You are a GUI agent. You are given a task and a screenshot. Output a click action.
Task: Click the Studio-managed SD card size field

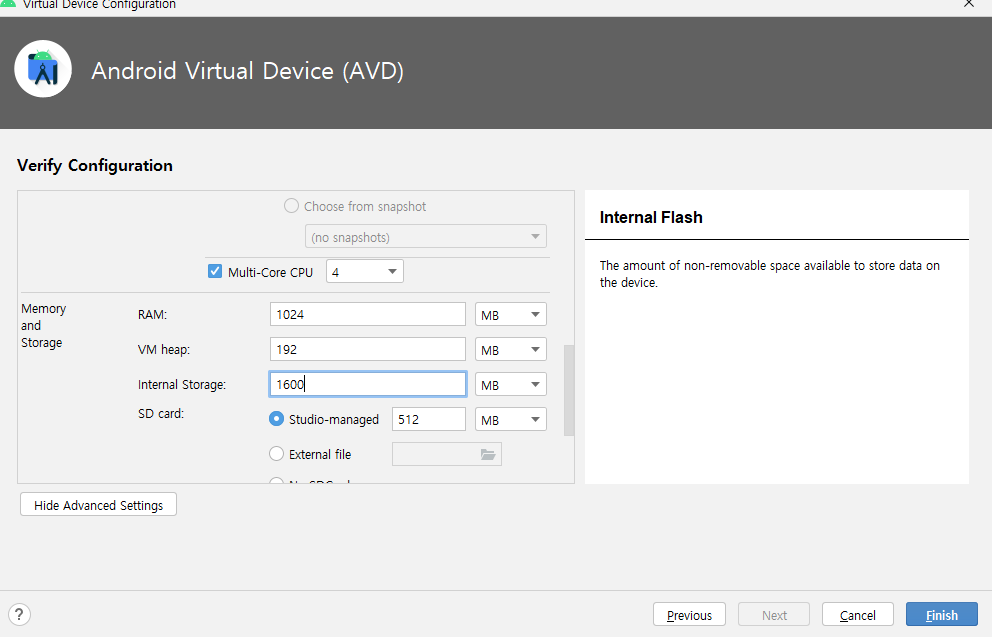click(x=429, y=419)
